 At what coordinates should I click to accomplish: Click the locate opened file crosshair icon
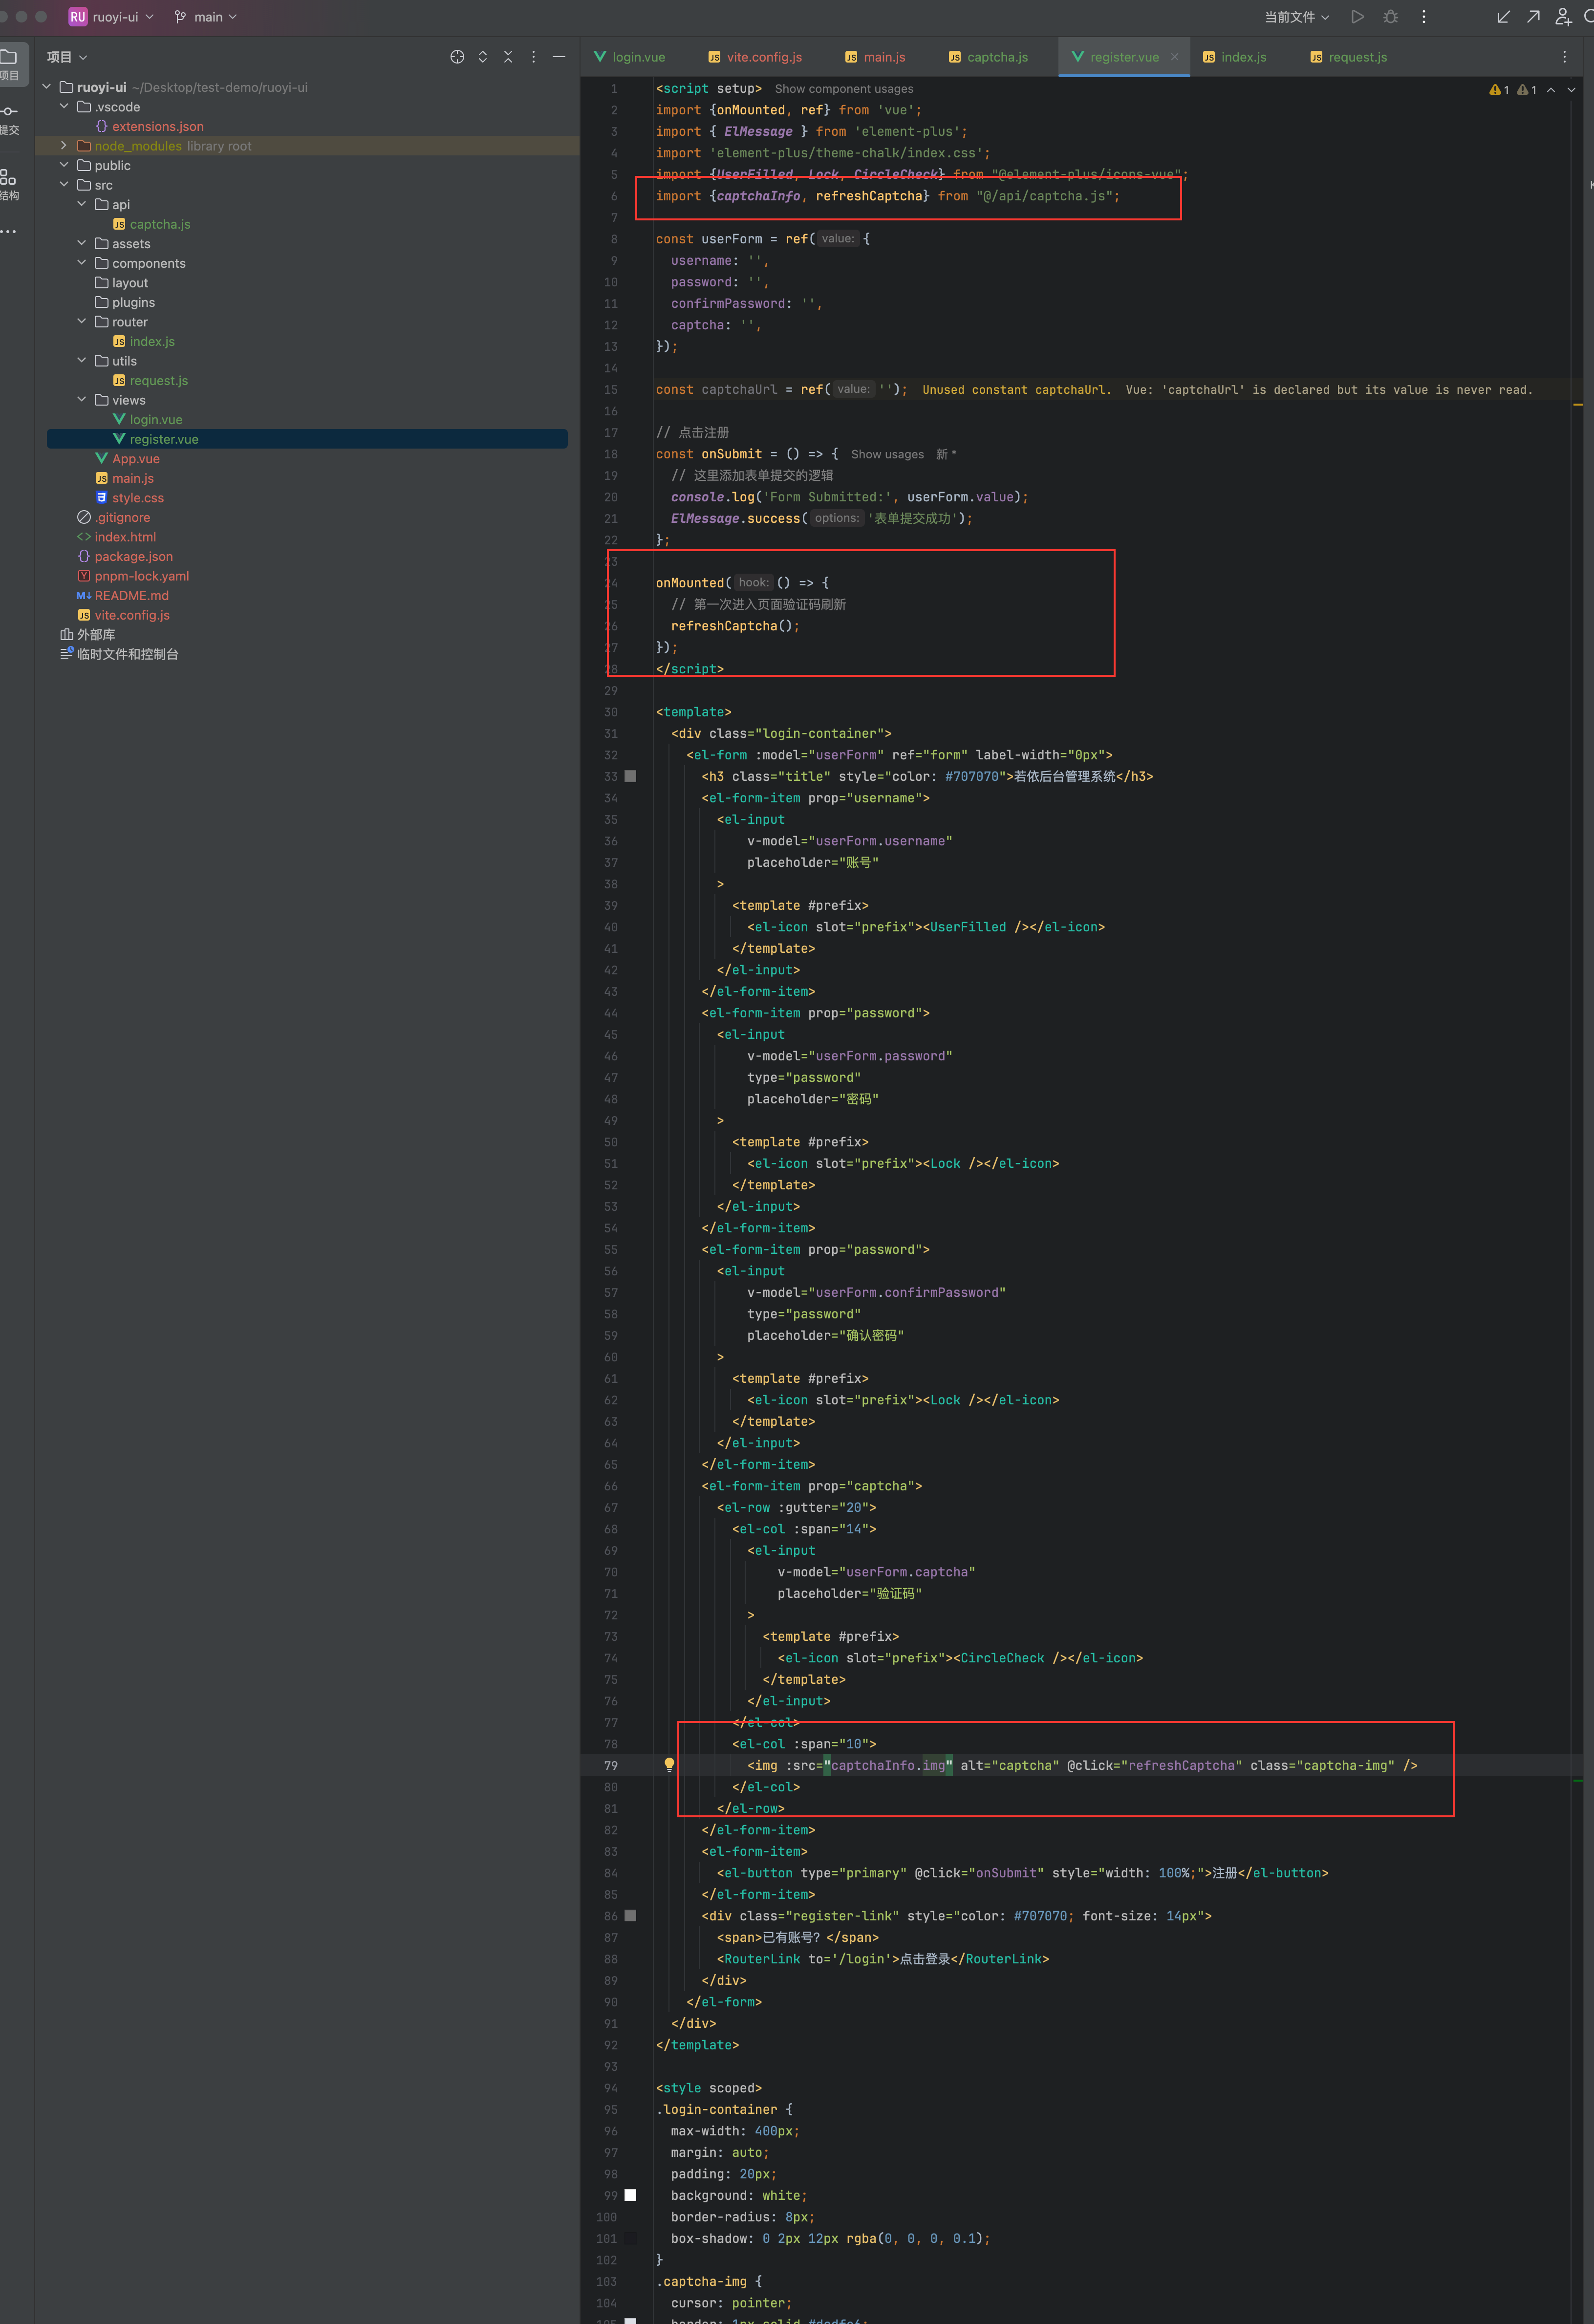tap(457, 57)
